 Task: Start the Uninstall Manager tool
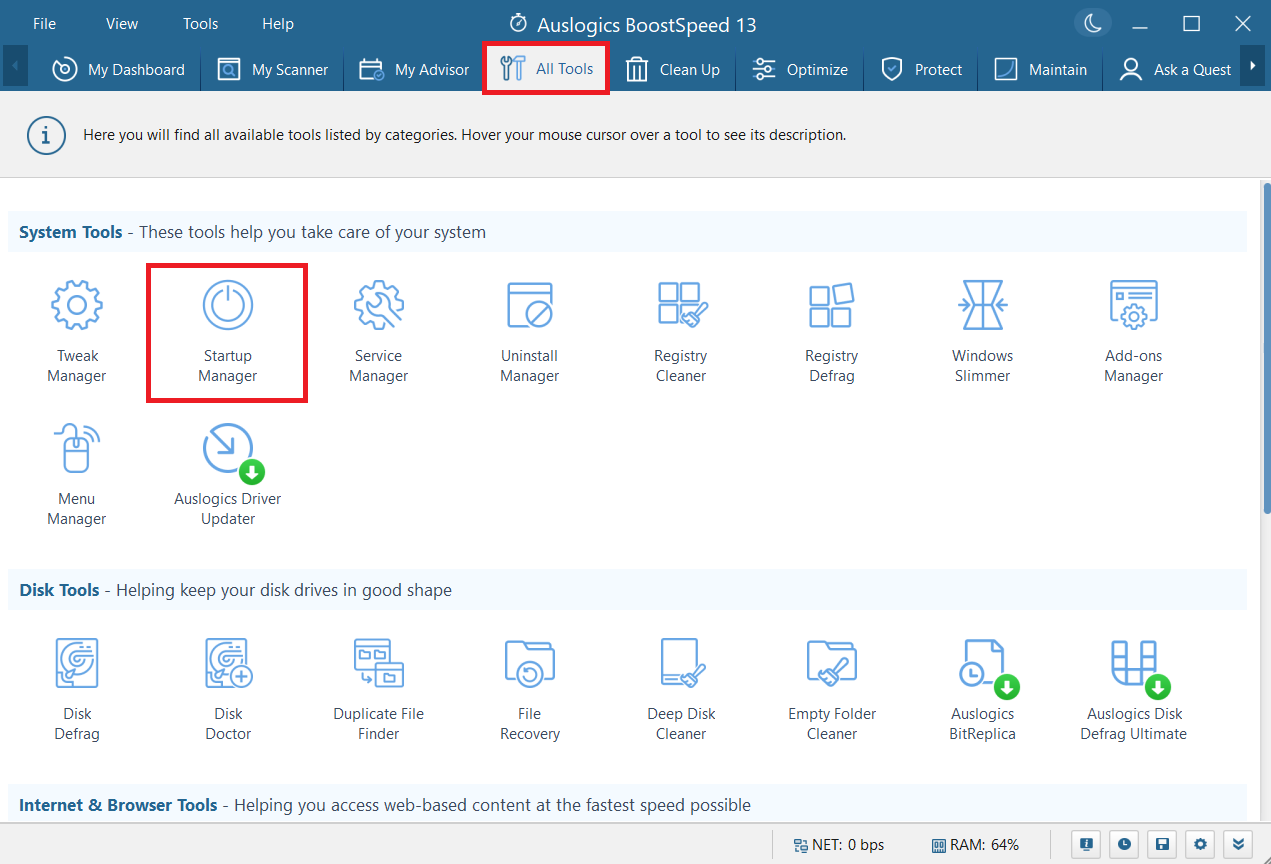[530, 332]
